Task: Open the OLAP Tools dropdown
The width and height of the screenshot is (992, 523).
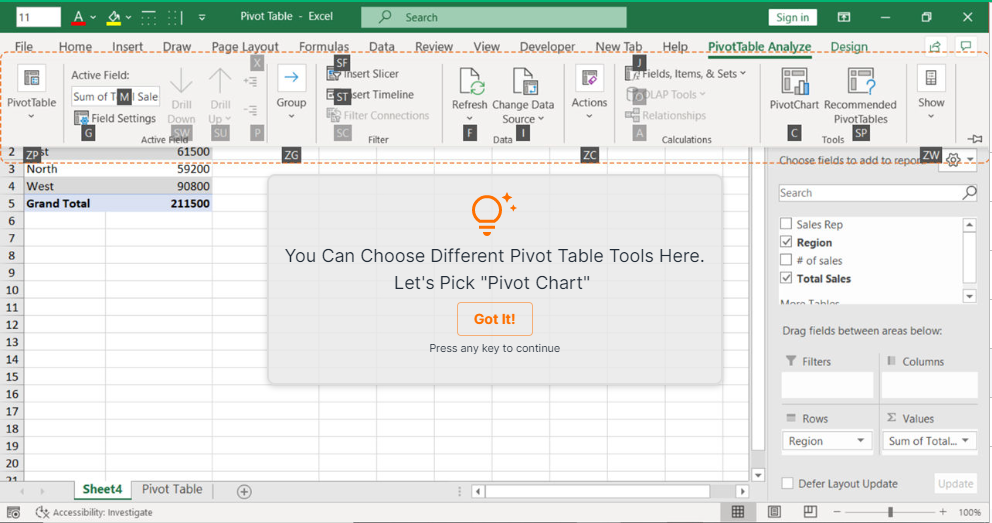Action: pyautogui.click(x=666, y=95)
